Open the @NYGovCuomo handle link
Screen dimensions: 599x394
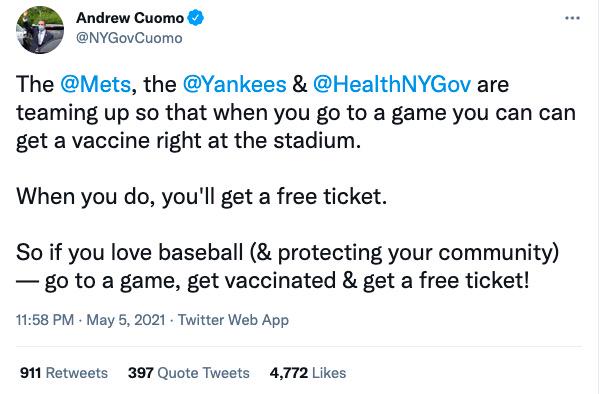(x=129, y=38)
